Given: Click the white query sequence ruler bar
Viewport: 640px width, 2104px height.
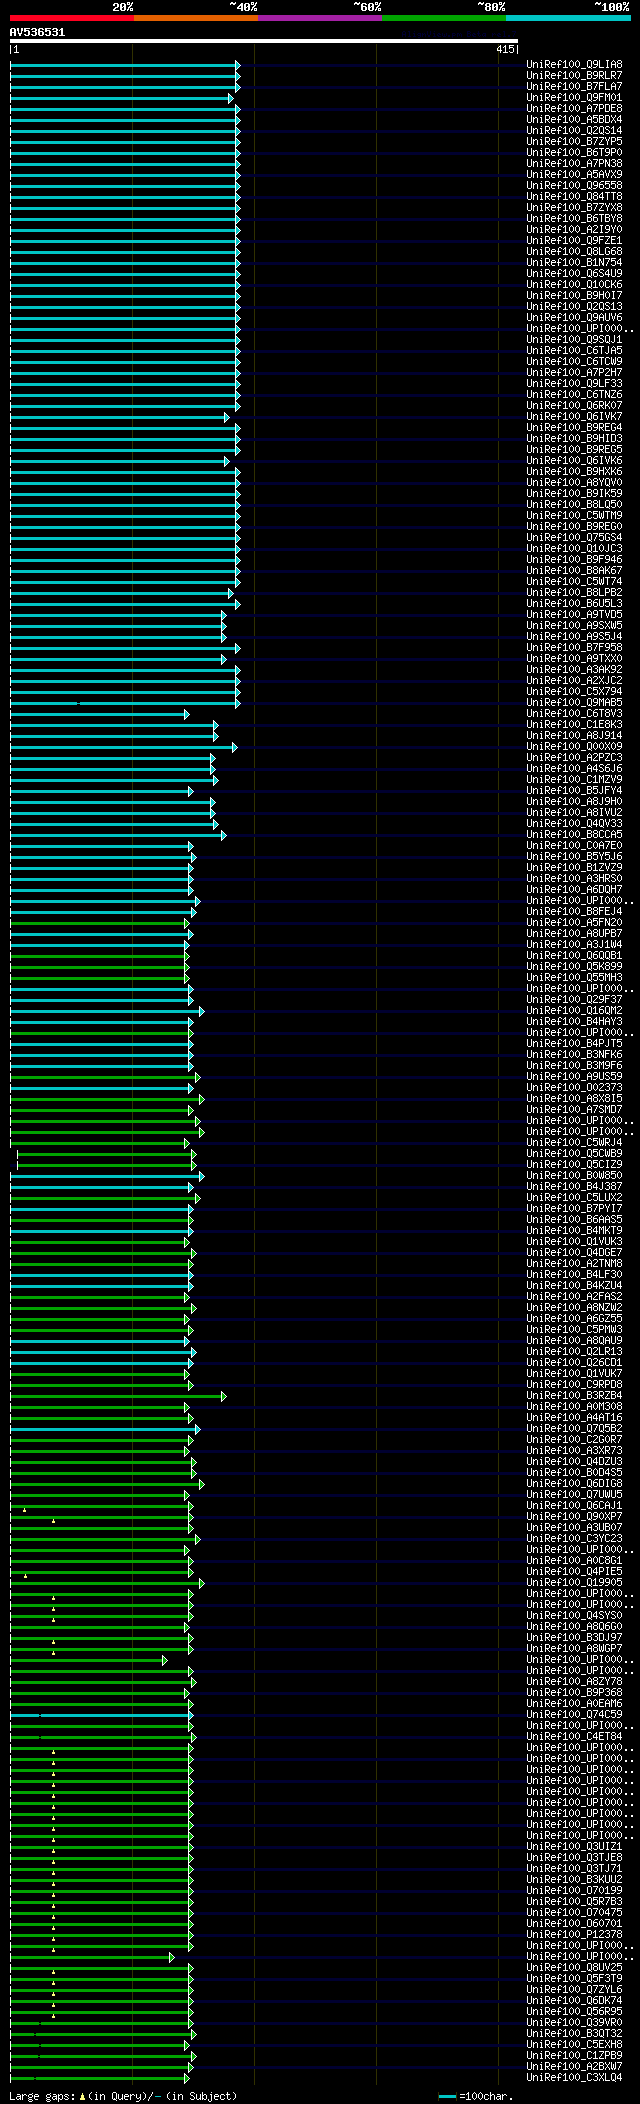Looking at the screenshot, I should tap(264, 41).
